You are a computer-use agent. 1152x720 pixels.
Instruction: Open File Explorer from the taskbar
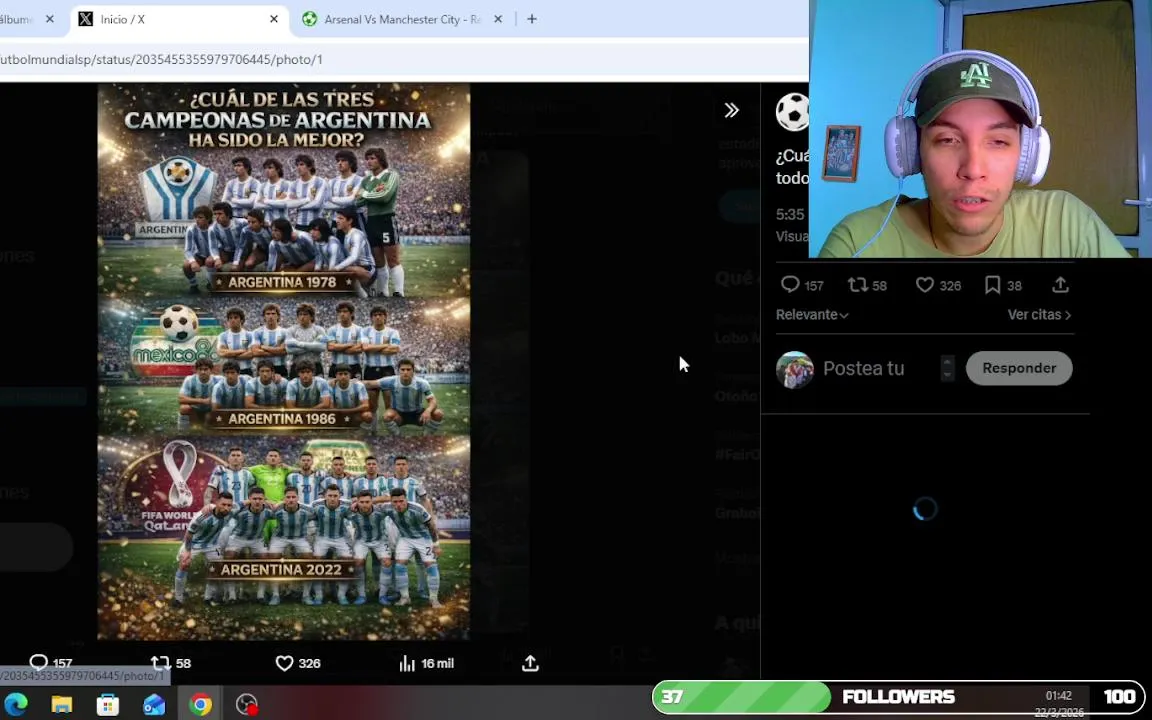[x=62, y=705]
